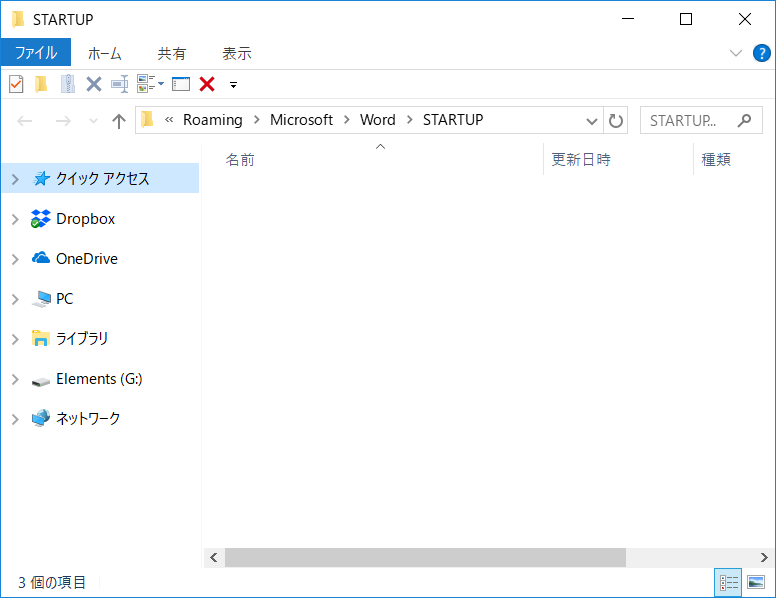
Task: Switch to the 表示 ribbon tab
Action: (x=237, y=54)
